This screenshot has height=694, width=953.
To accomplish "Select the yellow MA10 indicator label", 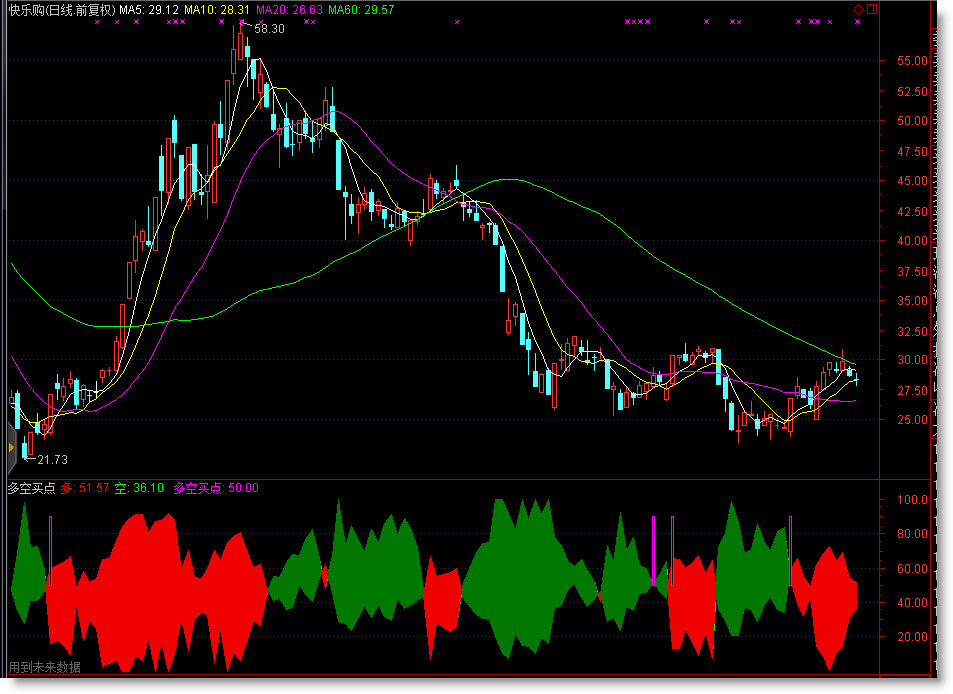I will (x=216, y=10).
